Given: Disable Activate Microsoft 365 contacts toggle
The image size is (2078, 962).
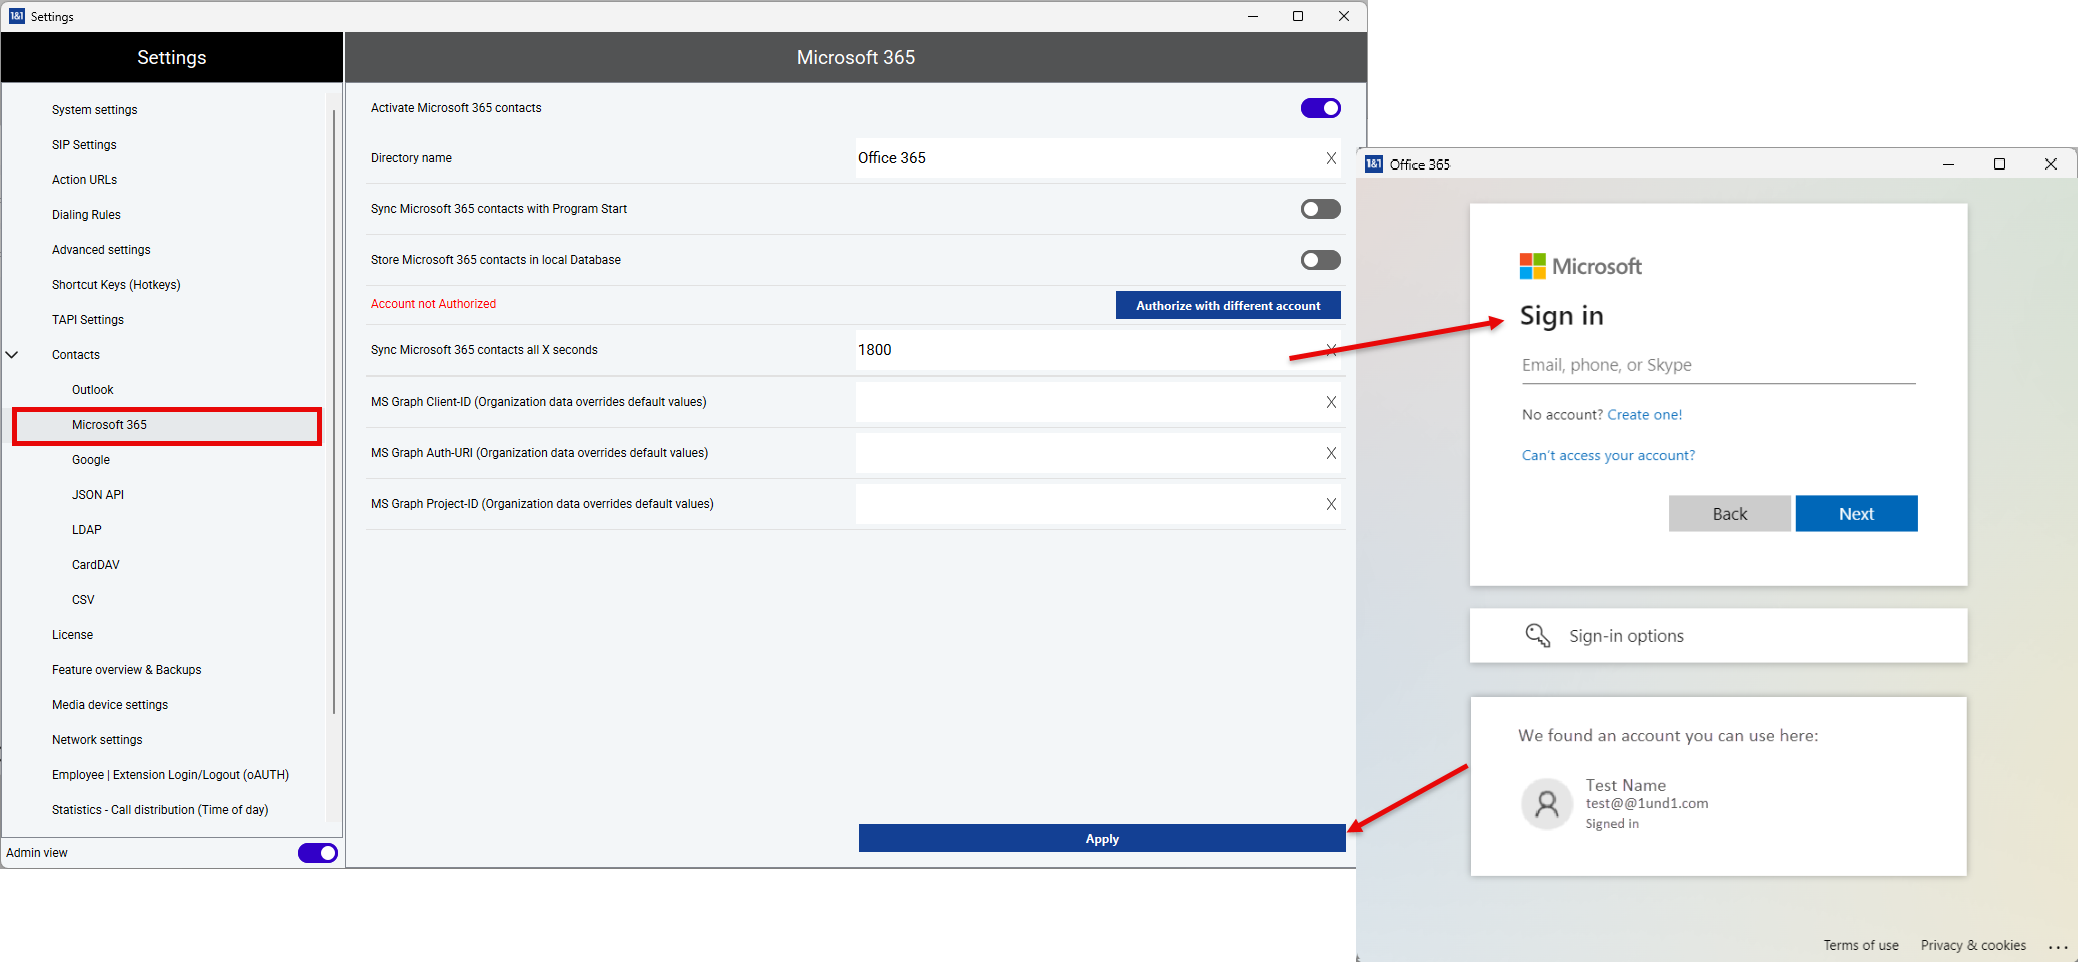Looking at the screenshot, I should tap(1320, 108).
